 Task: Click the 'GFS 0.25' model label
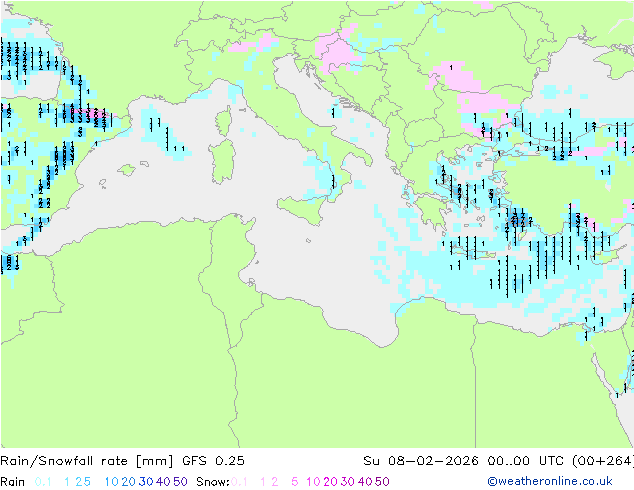[x=213, y=461]
